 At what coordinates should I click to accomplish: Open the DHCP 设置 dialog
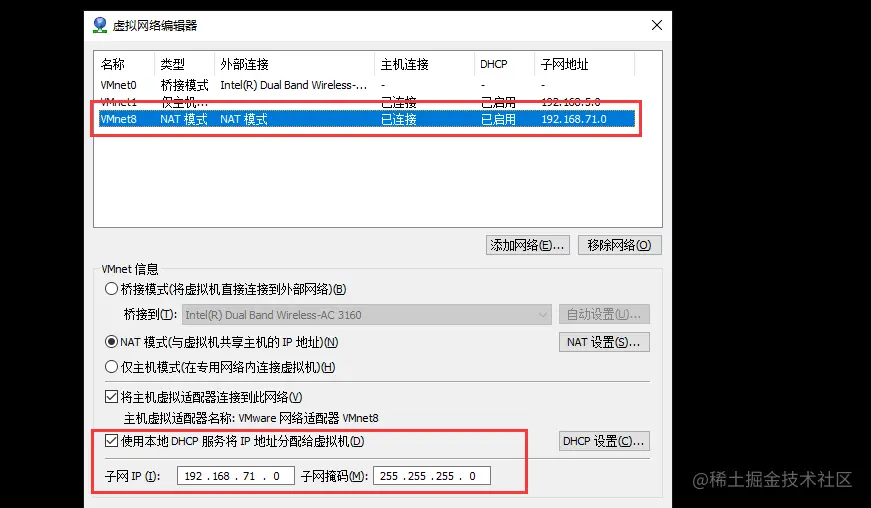pos(604,441)
